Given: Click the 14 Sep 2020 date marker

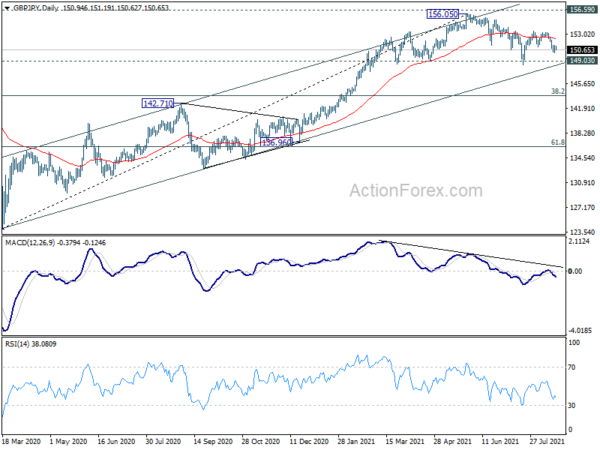Looking at the screenshot, I should [213, 442].
